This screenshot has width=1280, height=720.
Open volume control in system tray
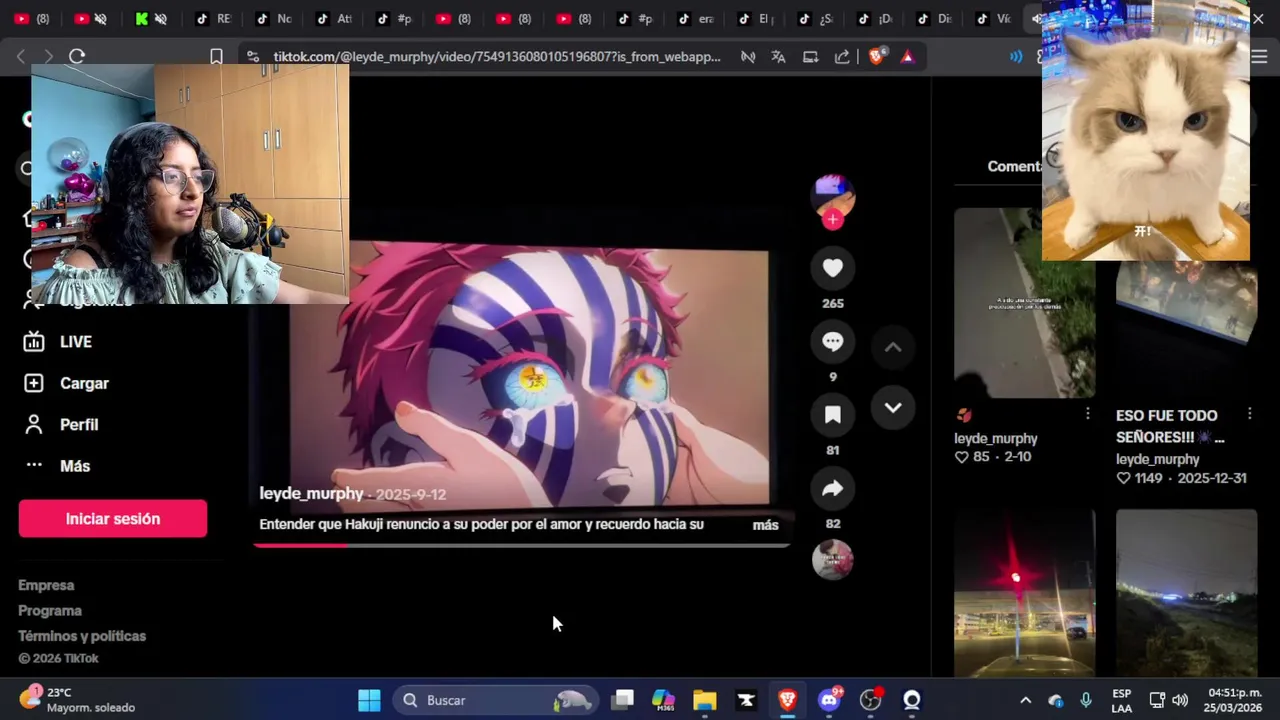(1180, 700)
